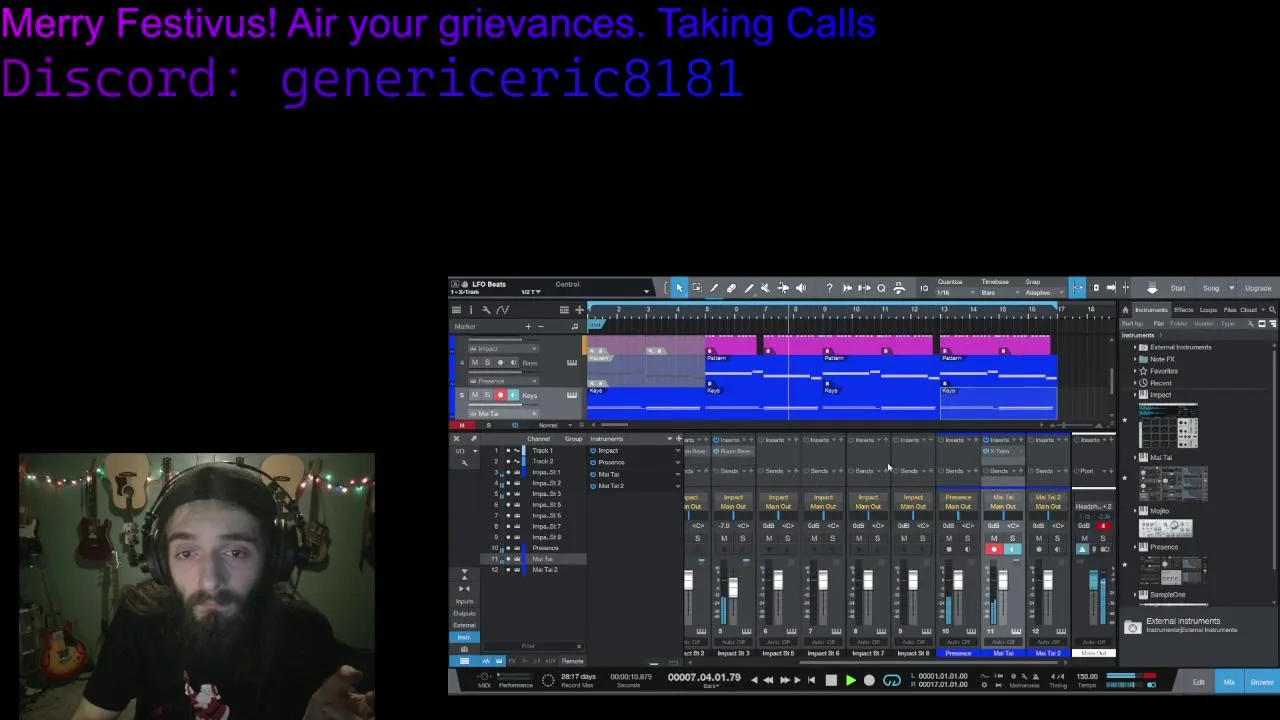Image resolution: width=1280 pixels, height=720 pixels.
Task: Open the Start page
Action: [x=1178, y=288]
